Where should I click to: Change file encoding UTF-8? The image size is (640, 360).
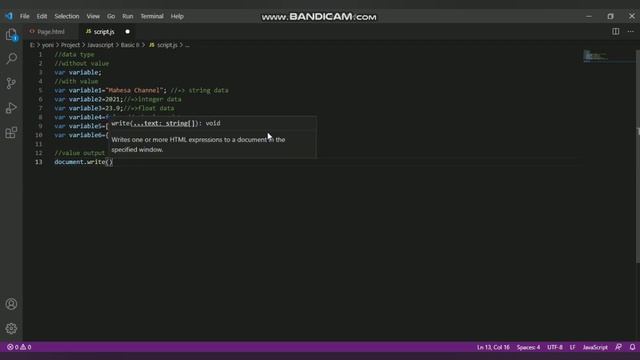(555, 347)
